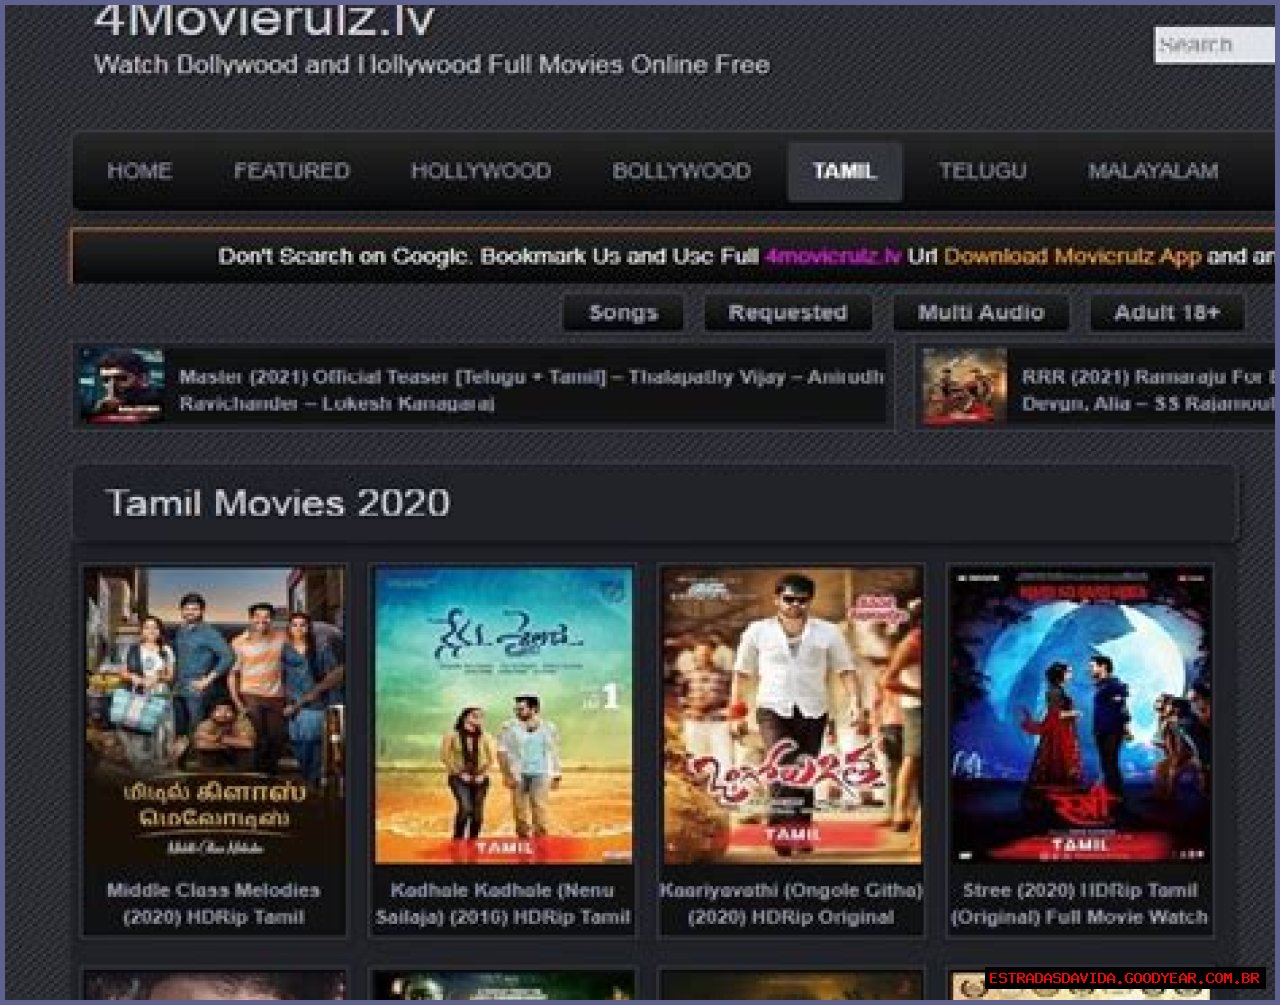Select the Stree (2020) movie poster
1280x1005 pixels.
[x=1080, y=714]
